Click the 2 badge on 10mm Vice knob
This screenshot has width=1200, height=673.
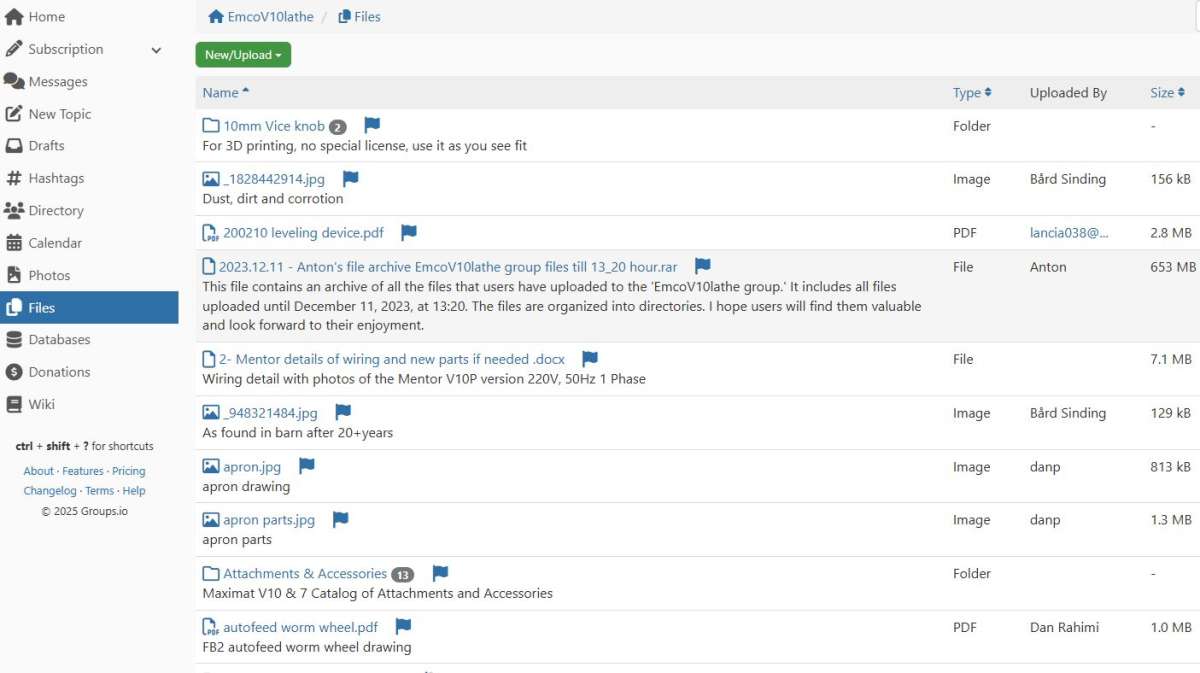coord(338,127)
